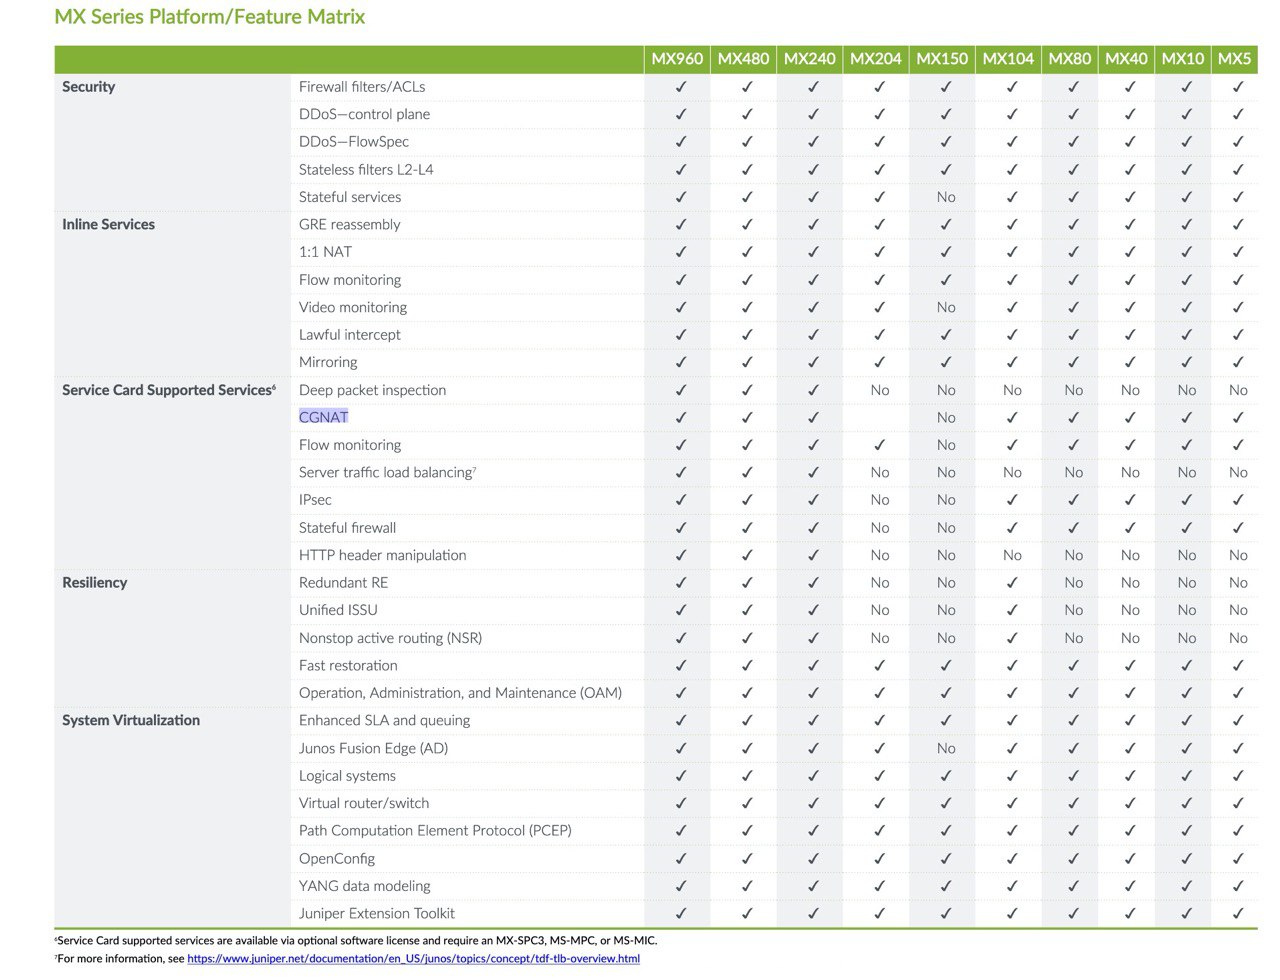Click the MX5 'No' in Redundant RE row
This screenshot has height=980, width=1280.
tap(1238, 582)
